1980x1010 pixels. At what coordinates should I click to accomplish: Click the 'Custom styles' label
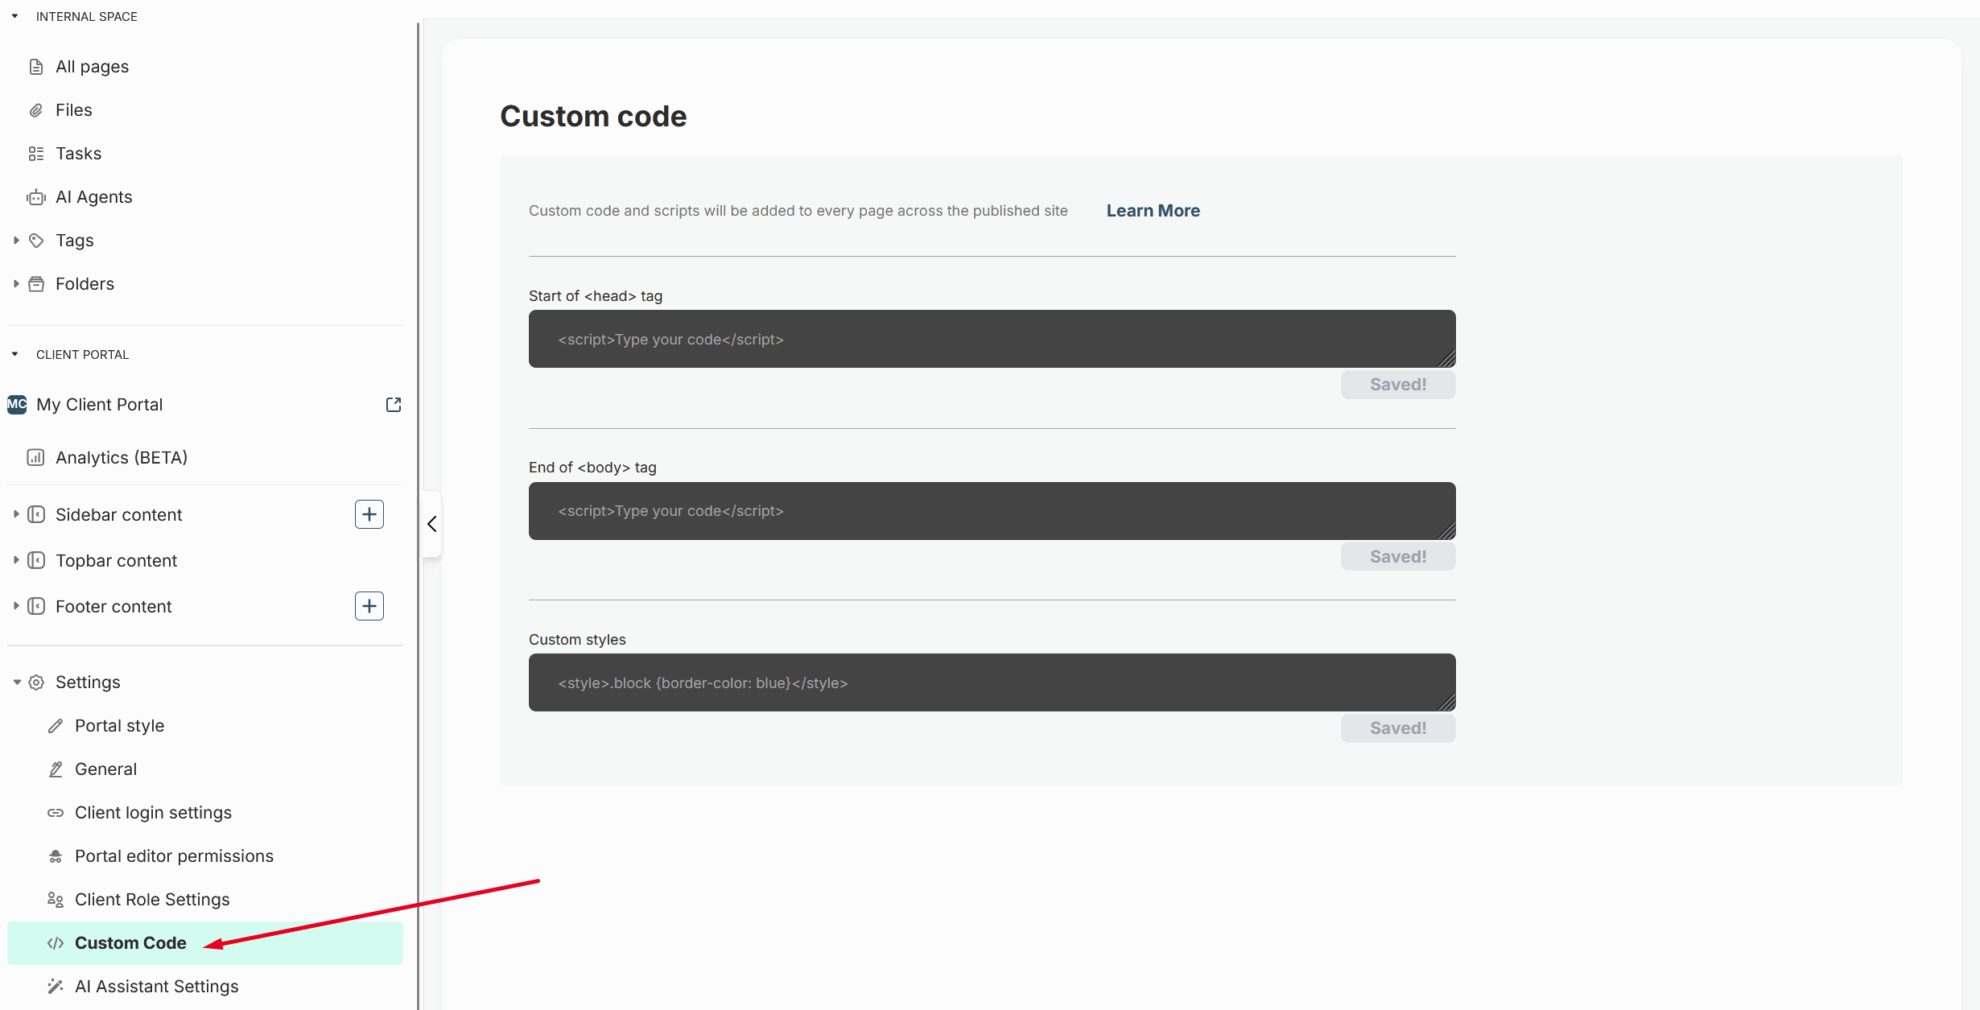[577, 640]
